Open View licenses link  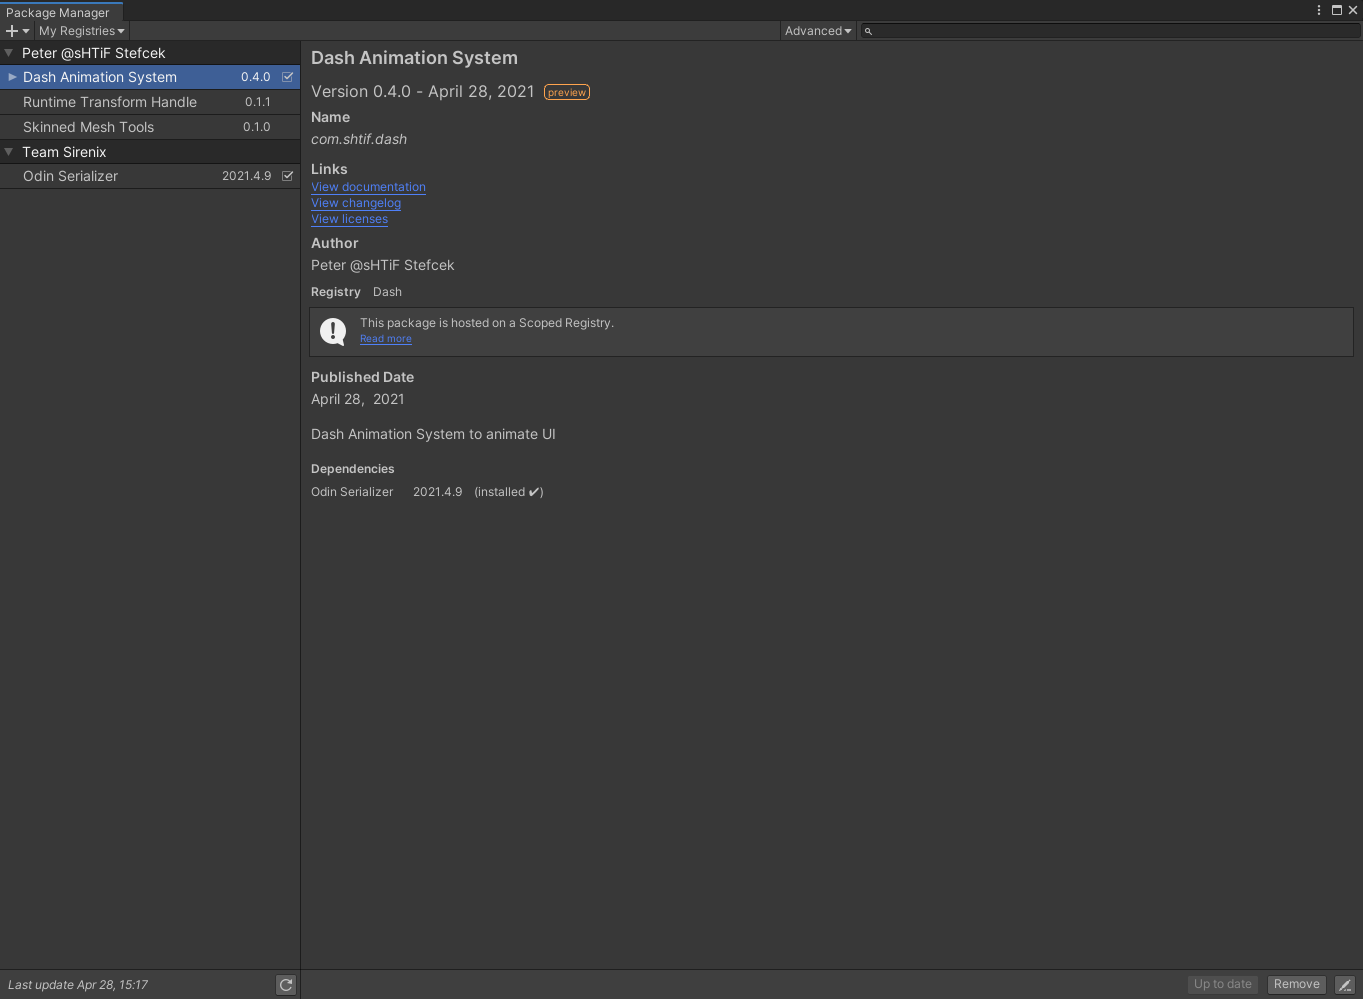click(349, 219)
